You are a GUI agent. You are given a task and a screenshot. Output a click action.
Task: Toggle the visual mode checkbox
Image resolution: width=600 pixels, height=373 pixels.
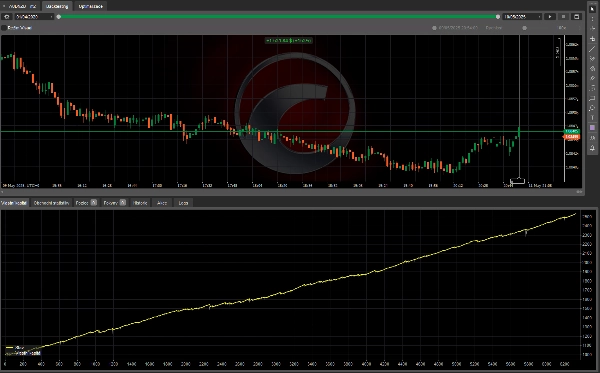point(4,28)
